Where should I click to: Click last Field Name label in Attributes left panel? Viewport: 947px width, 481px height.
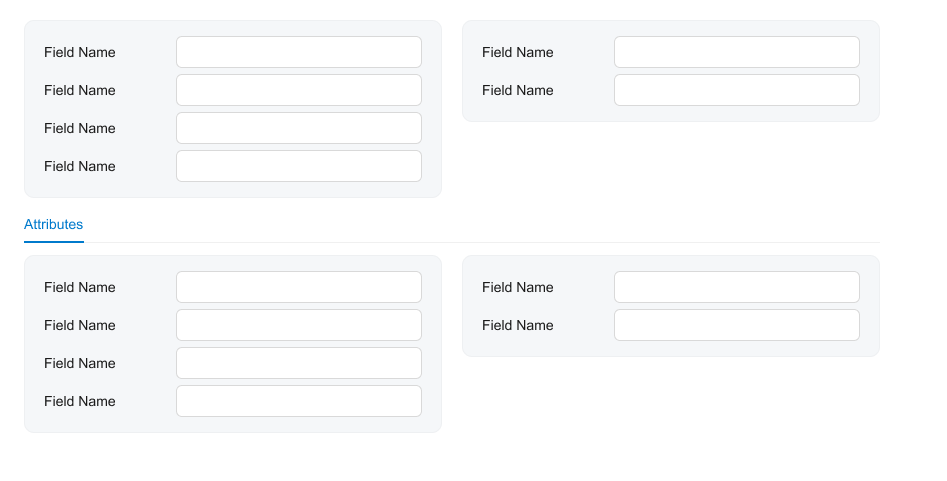click(x=80, y=401)
